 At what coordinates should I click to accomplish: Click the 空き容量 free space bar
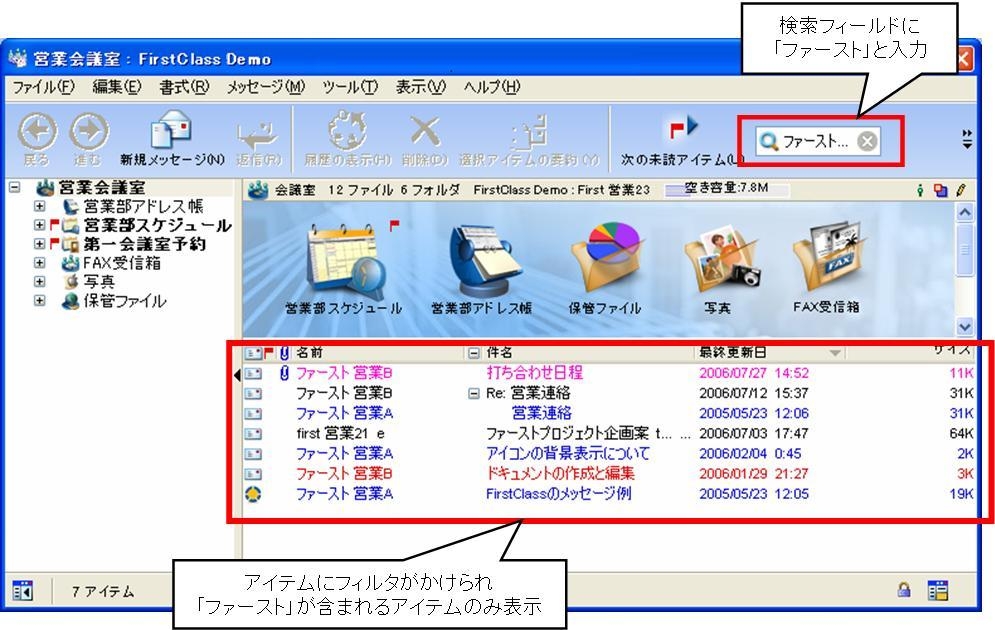(x=727, y=190)
